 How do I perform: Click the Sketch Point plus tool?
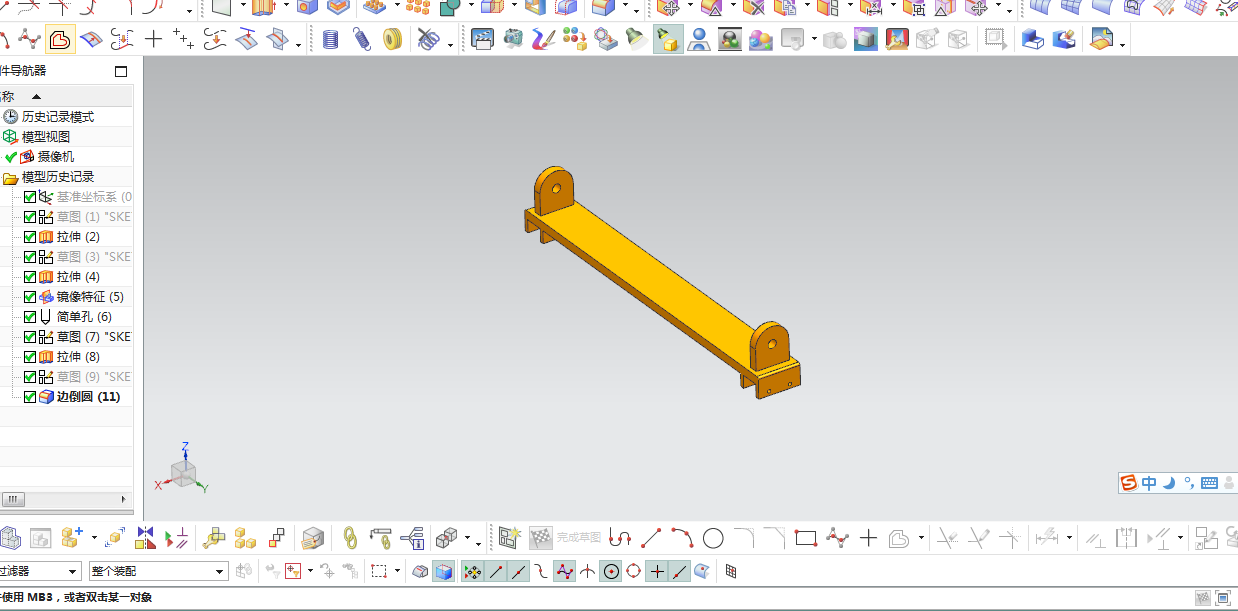pyautogui.click(x=868, y=538)
